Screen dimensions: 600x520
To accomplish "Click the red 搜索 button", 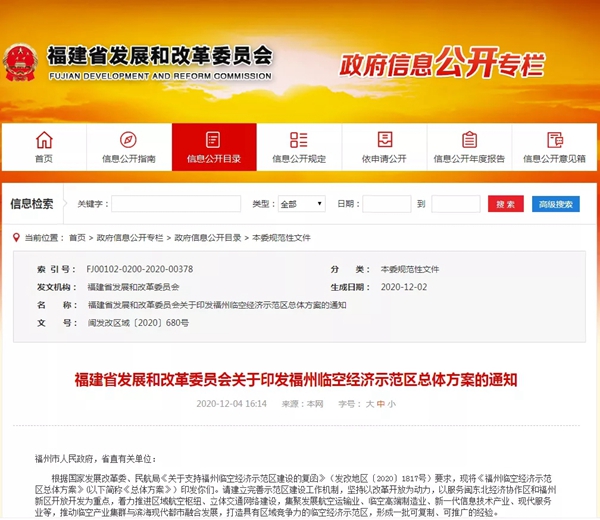I will pos(505,204).
